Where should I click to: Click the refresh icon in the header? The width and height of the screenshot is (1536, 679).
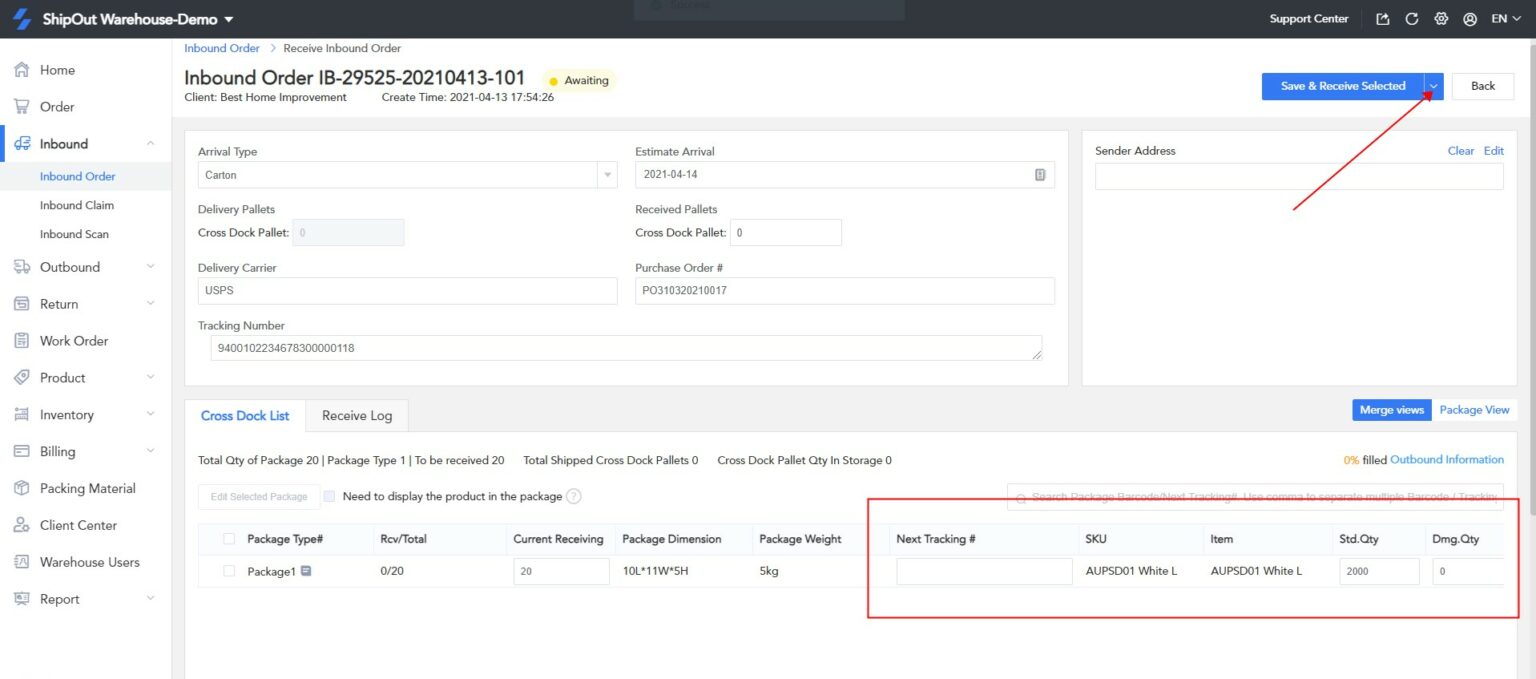1411,18
